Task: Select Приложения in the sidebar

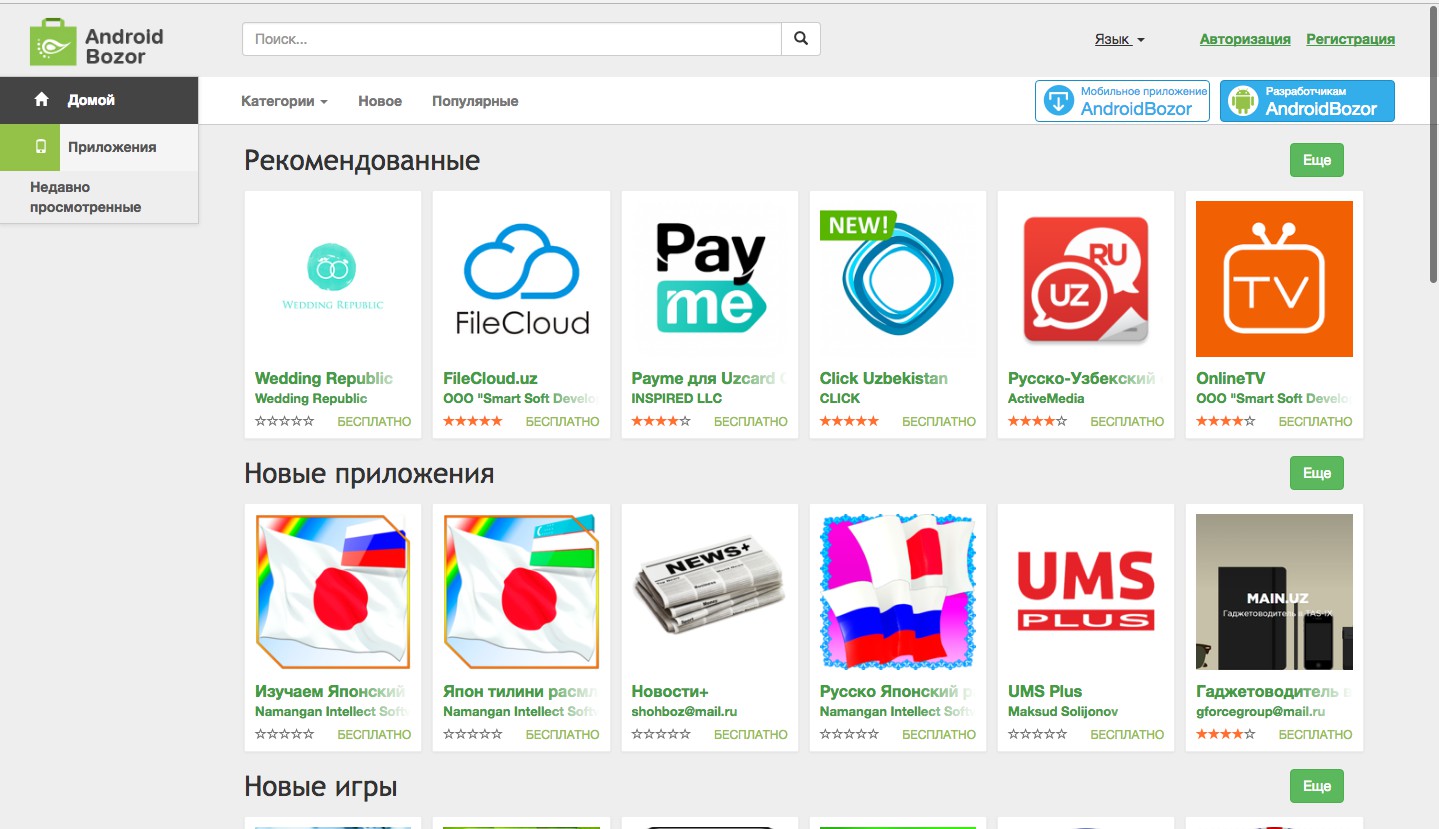Action: pos(99,147)
